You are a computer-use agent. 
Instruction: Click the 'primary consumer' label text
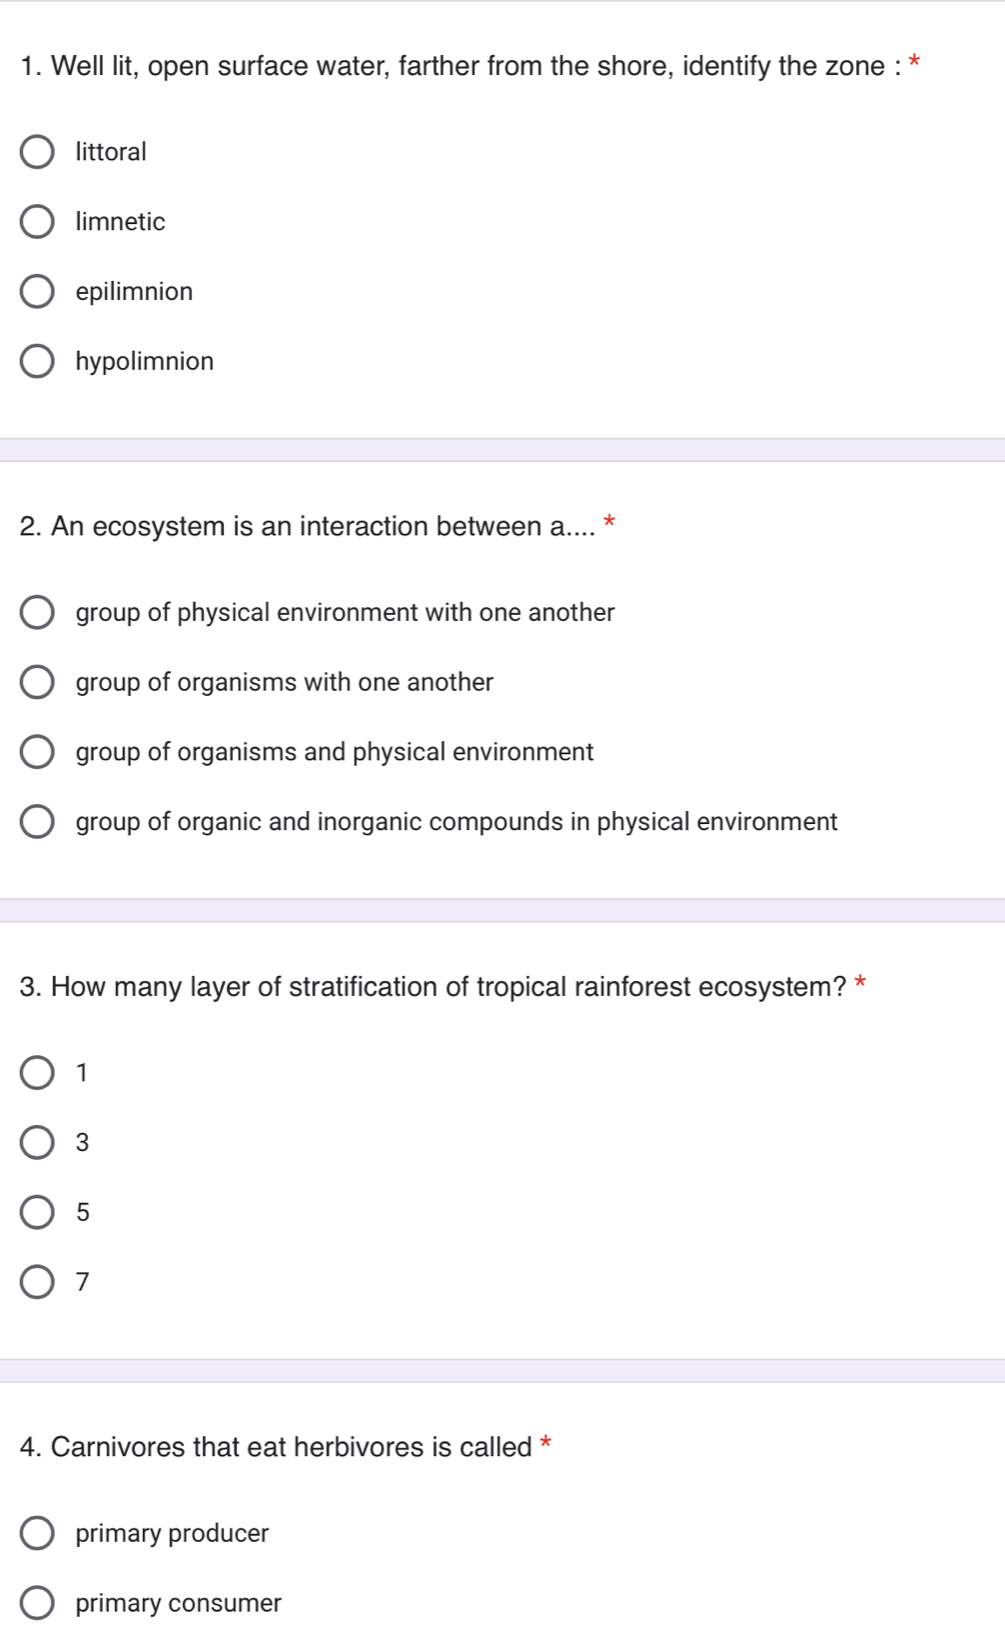[179, 1604]
